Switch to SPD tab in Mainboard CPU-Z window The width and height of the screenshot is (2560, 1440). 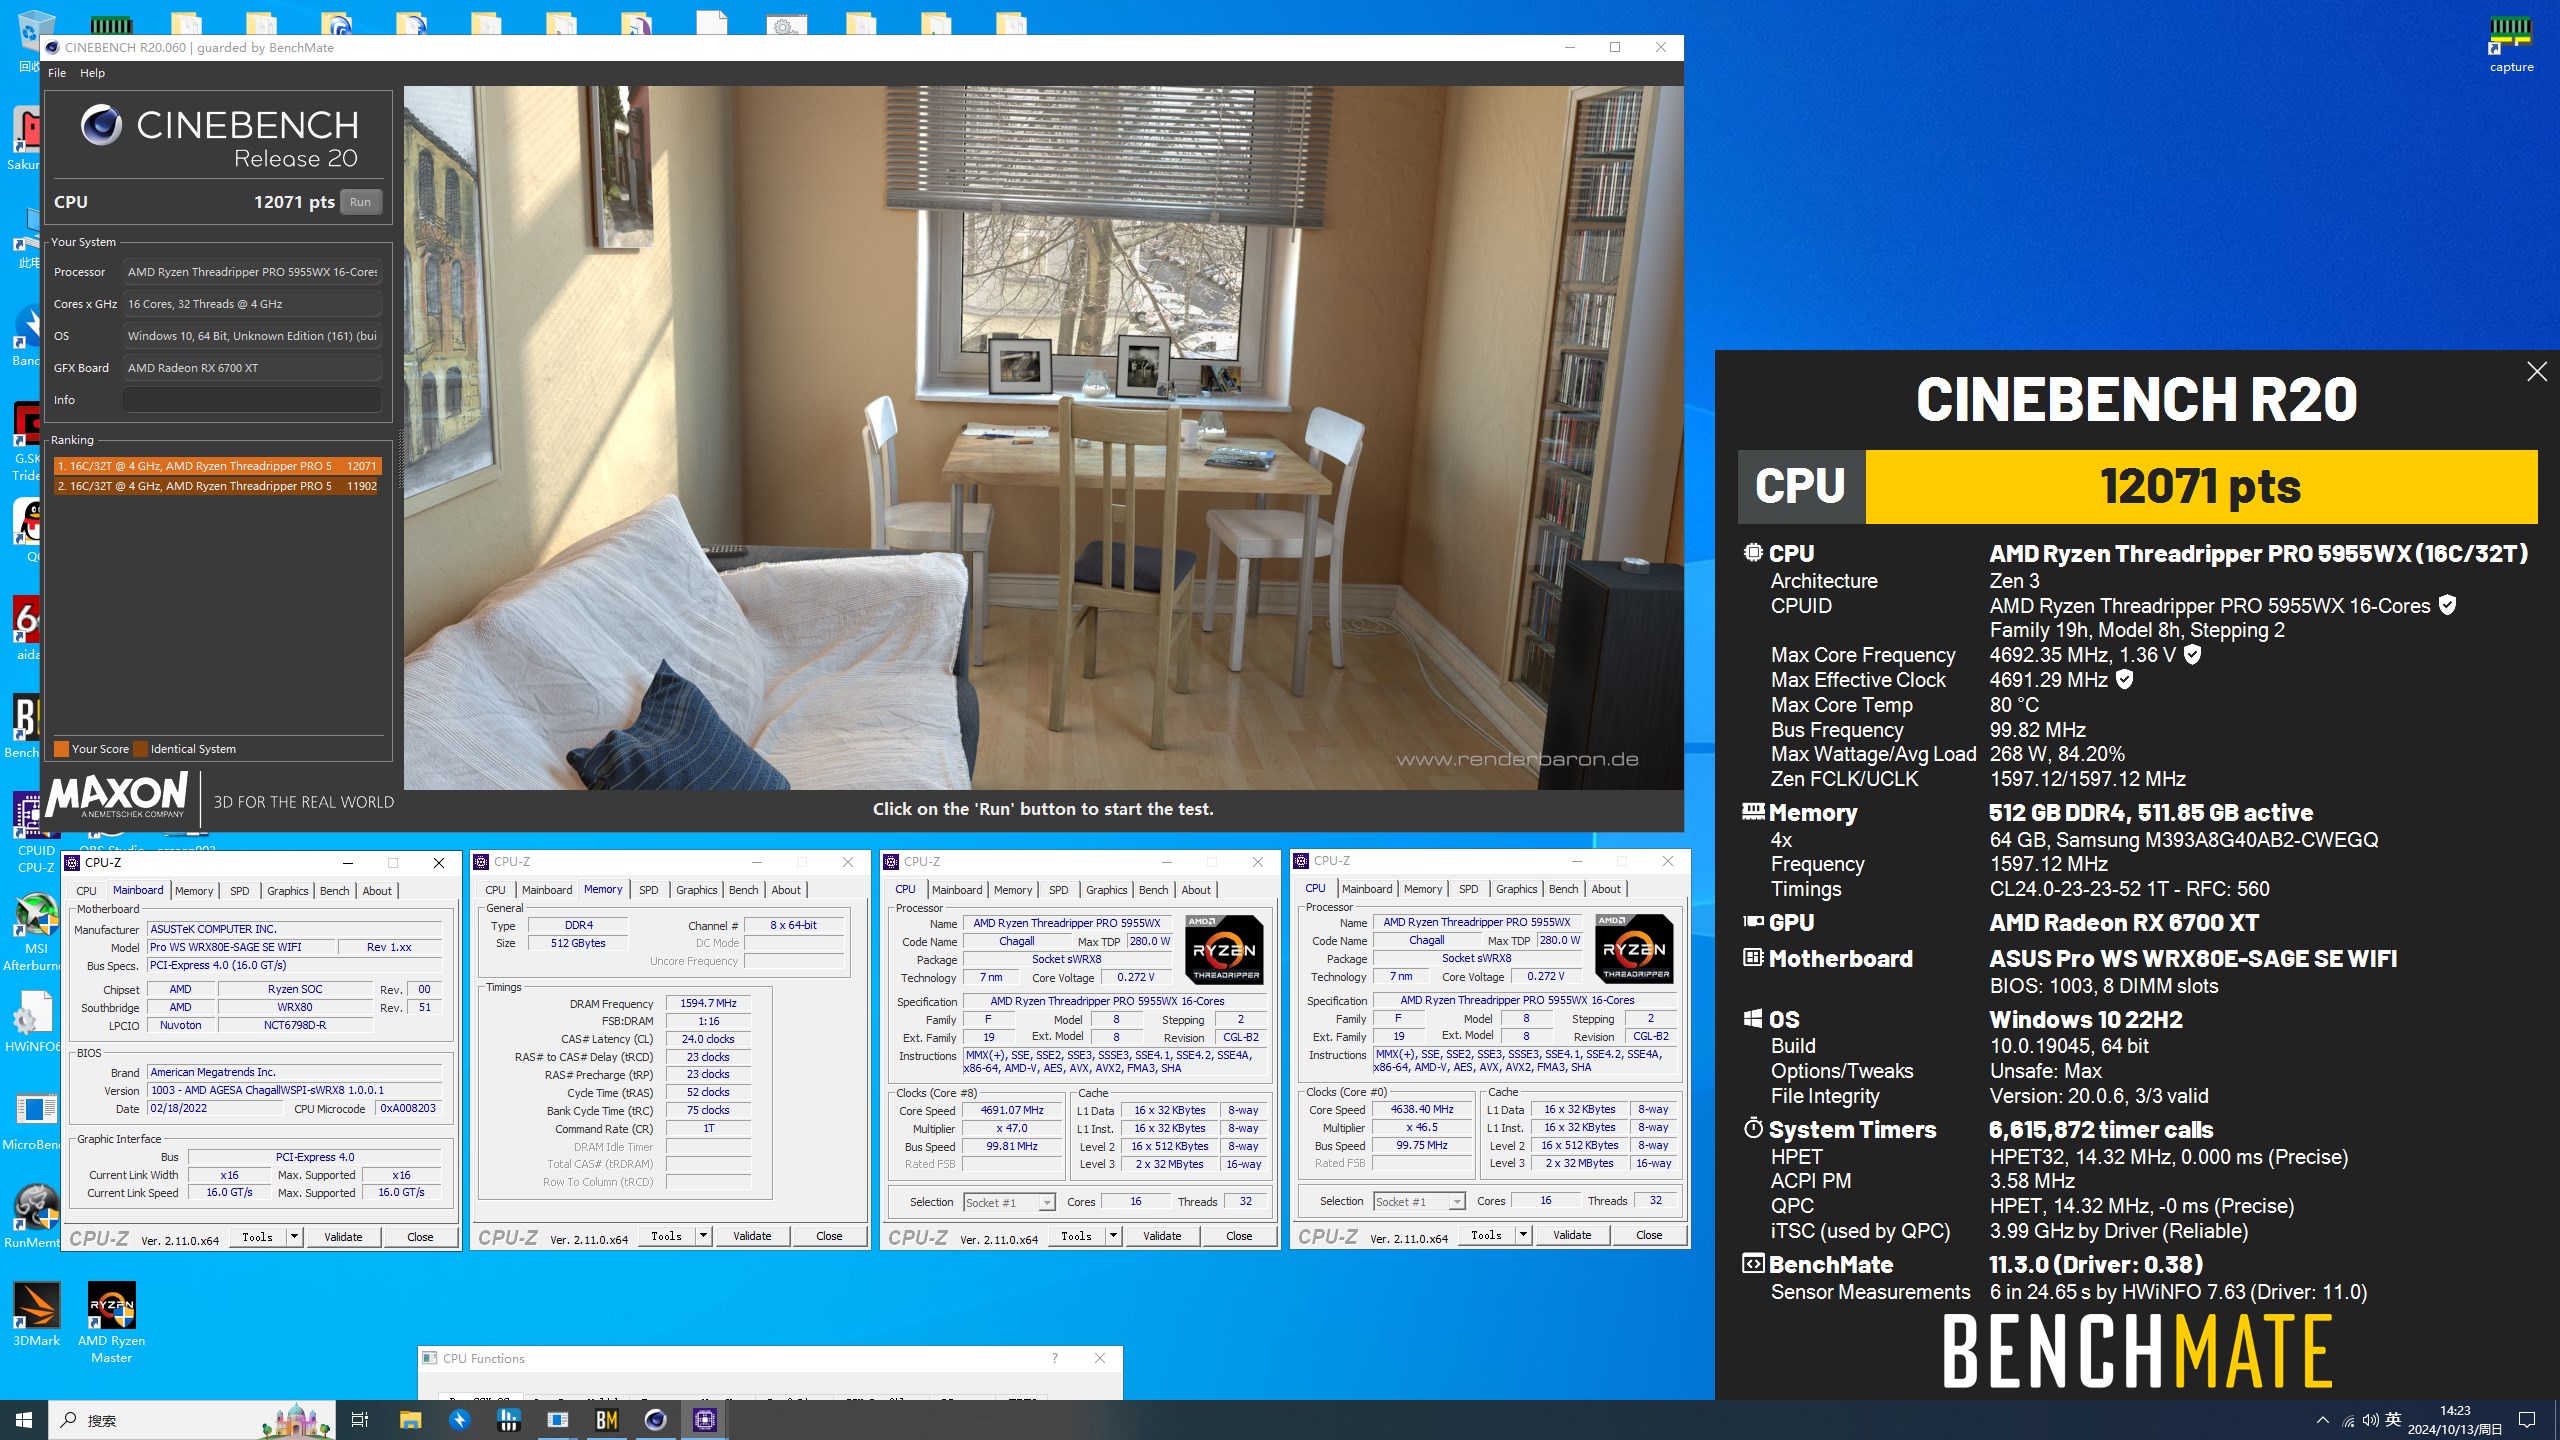(x=240, y=891)
